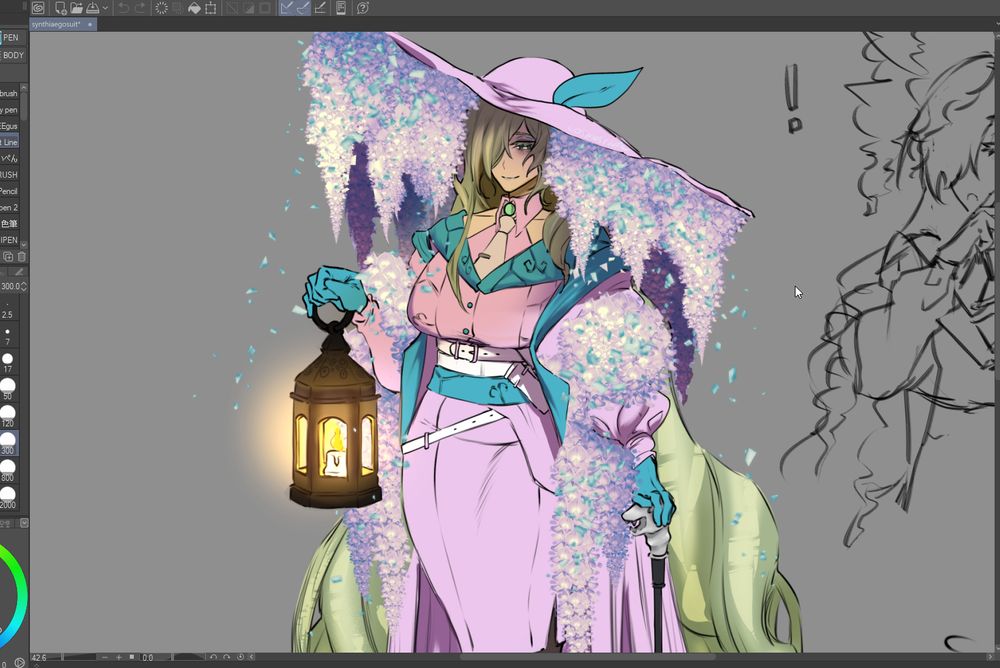Fit canvas to screen square icon
Screen dimensions: 1000x668
pyautogui.click(x=132, y=657)
